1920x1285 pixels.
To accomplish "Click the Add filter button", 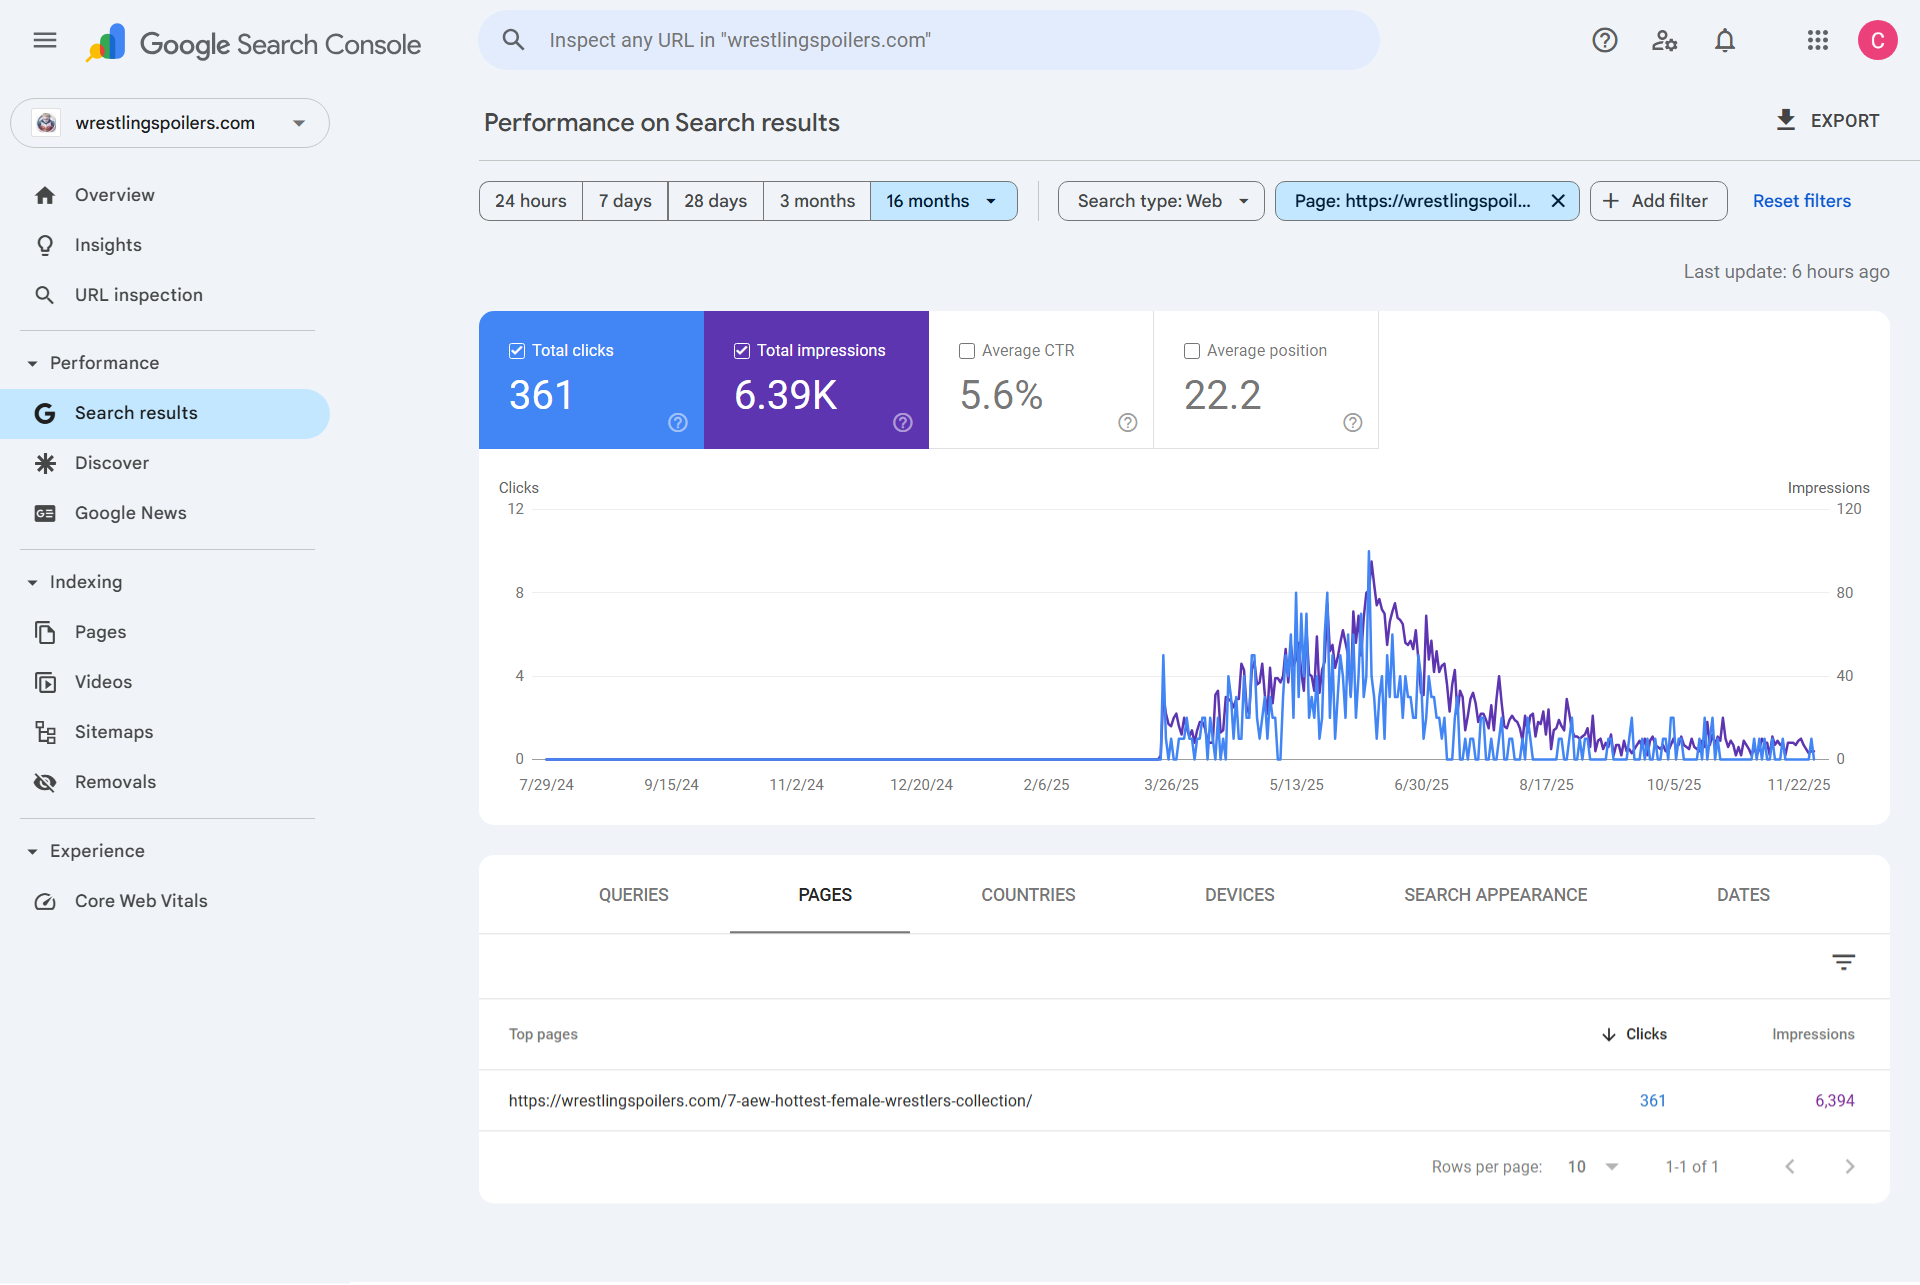I will coord(1657,201).
